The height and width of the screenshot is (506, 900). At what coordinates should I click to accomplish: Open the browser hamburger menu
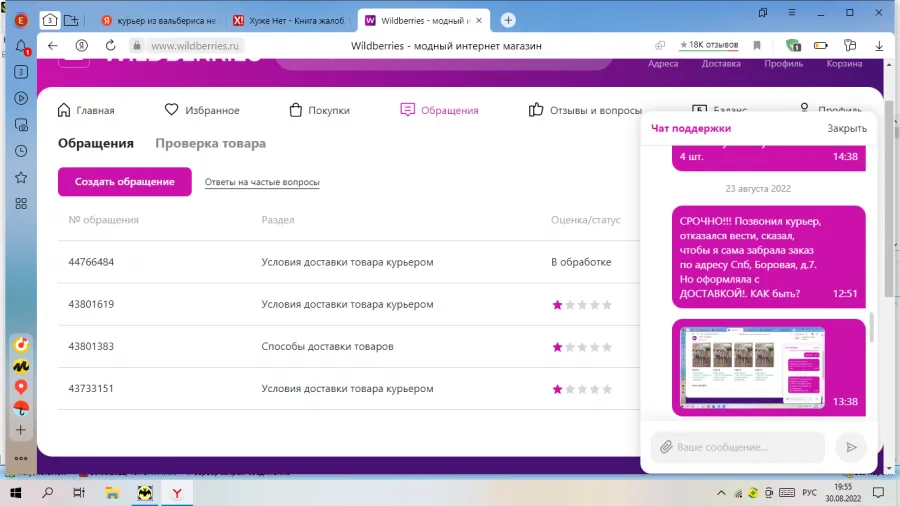[x=792, y=12]
